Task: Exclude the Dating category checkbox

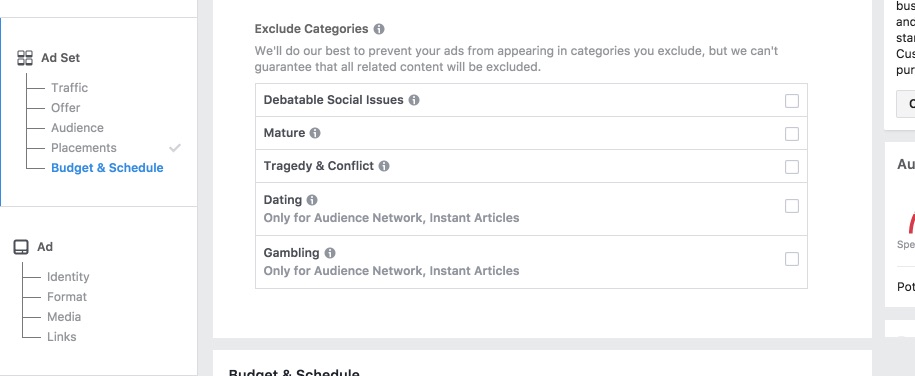Action: click(x=792, y=206)
